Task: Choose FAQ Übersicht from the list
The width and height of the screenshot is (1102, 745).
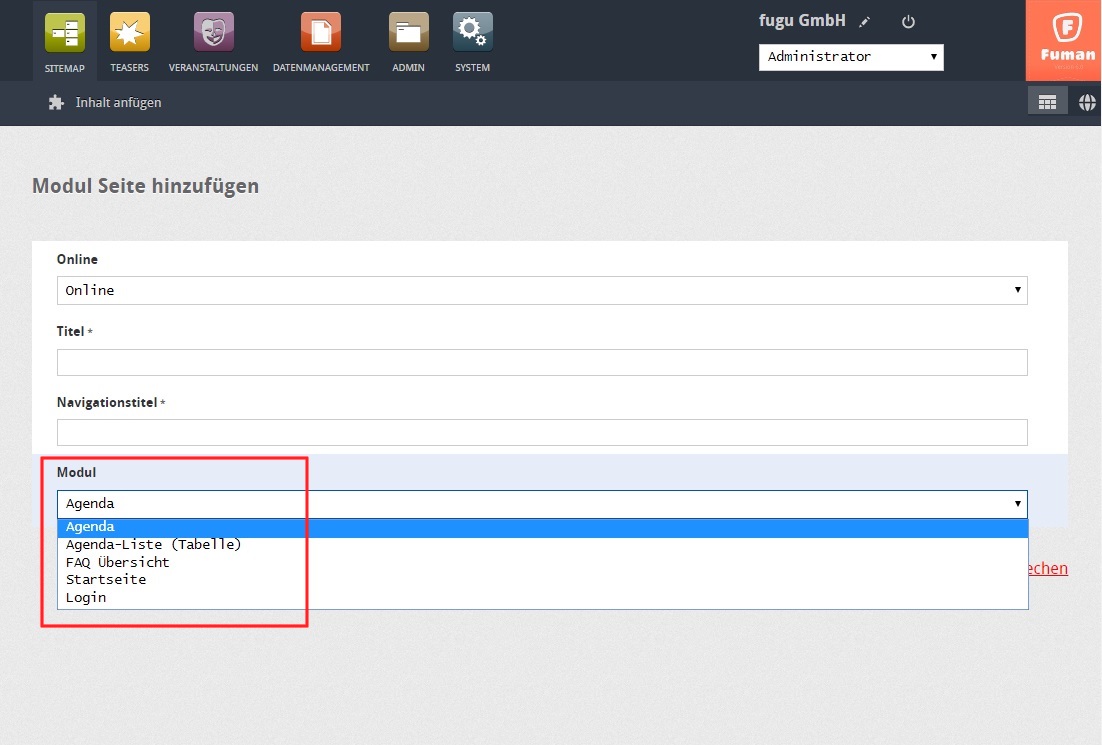Action: pyautogui.click(x=118, y=562)
